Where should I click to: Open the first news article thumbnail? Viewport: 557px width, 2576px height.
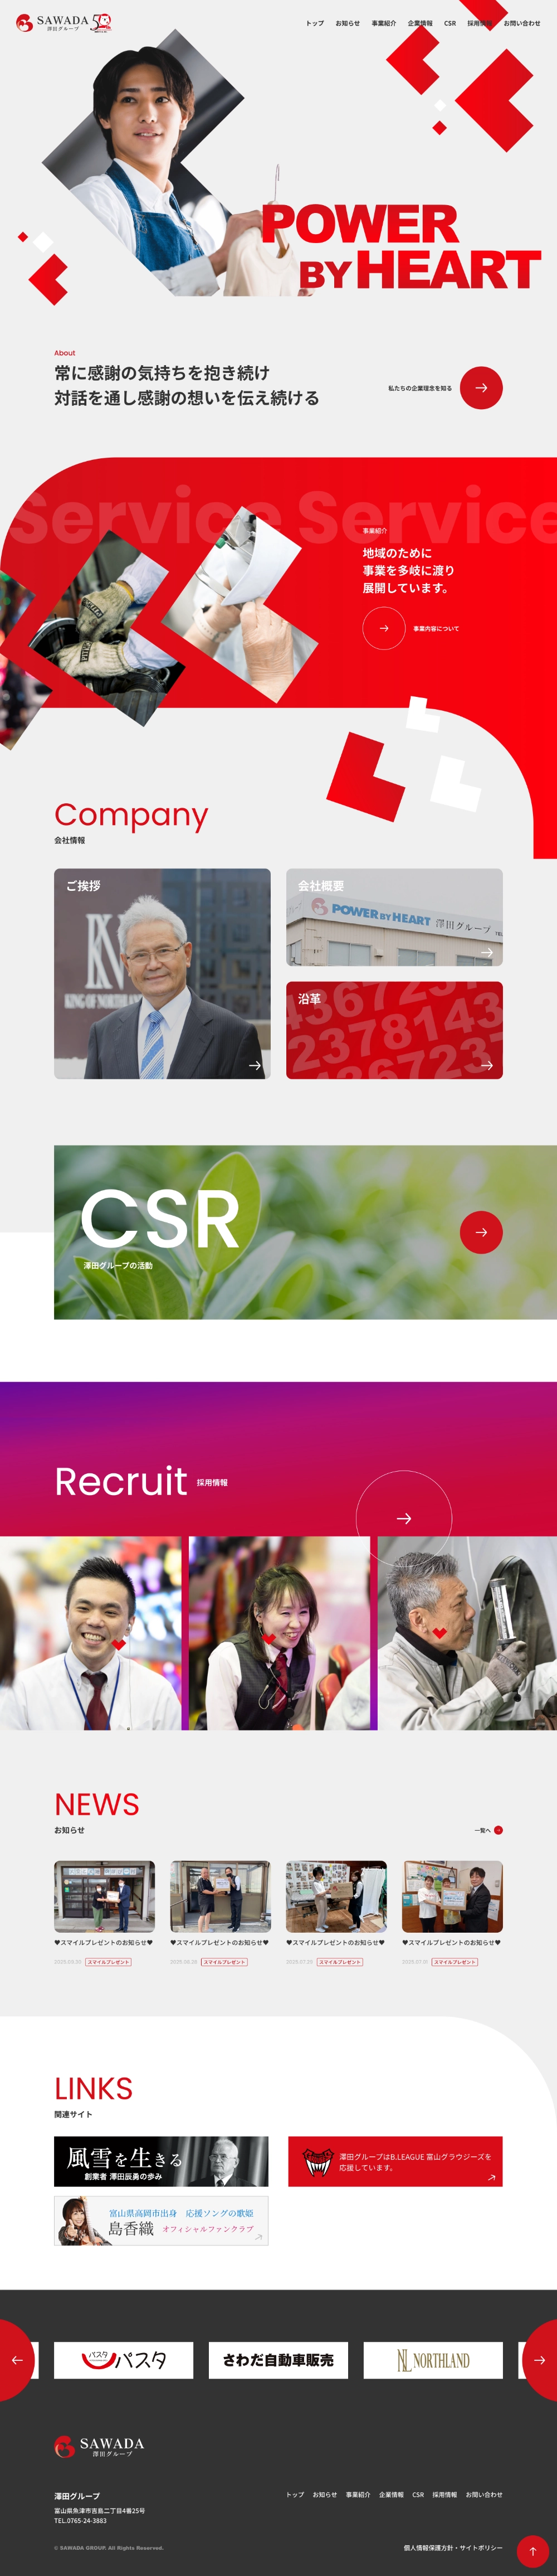[104, 1896]
